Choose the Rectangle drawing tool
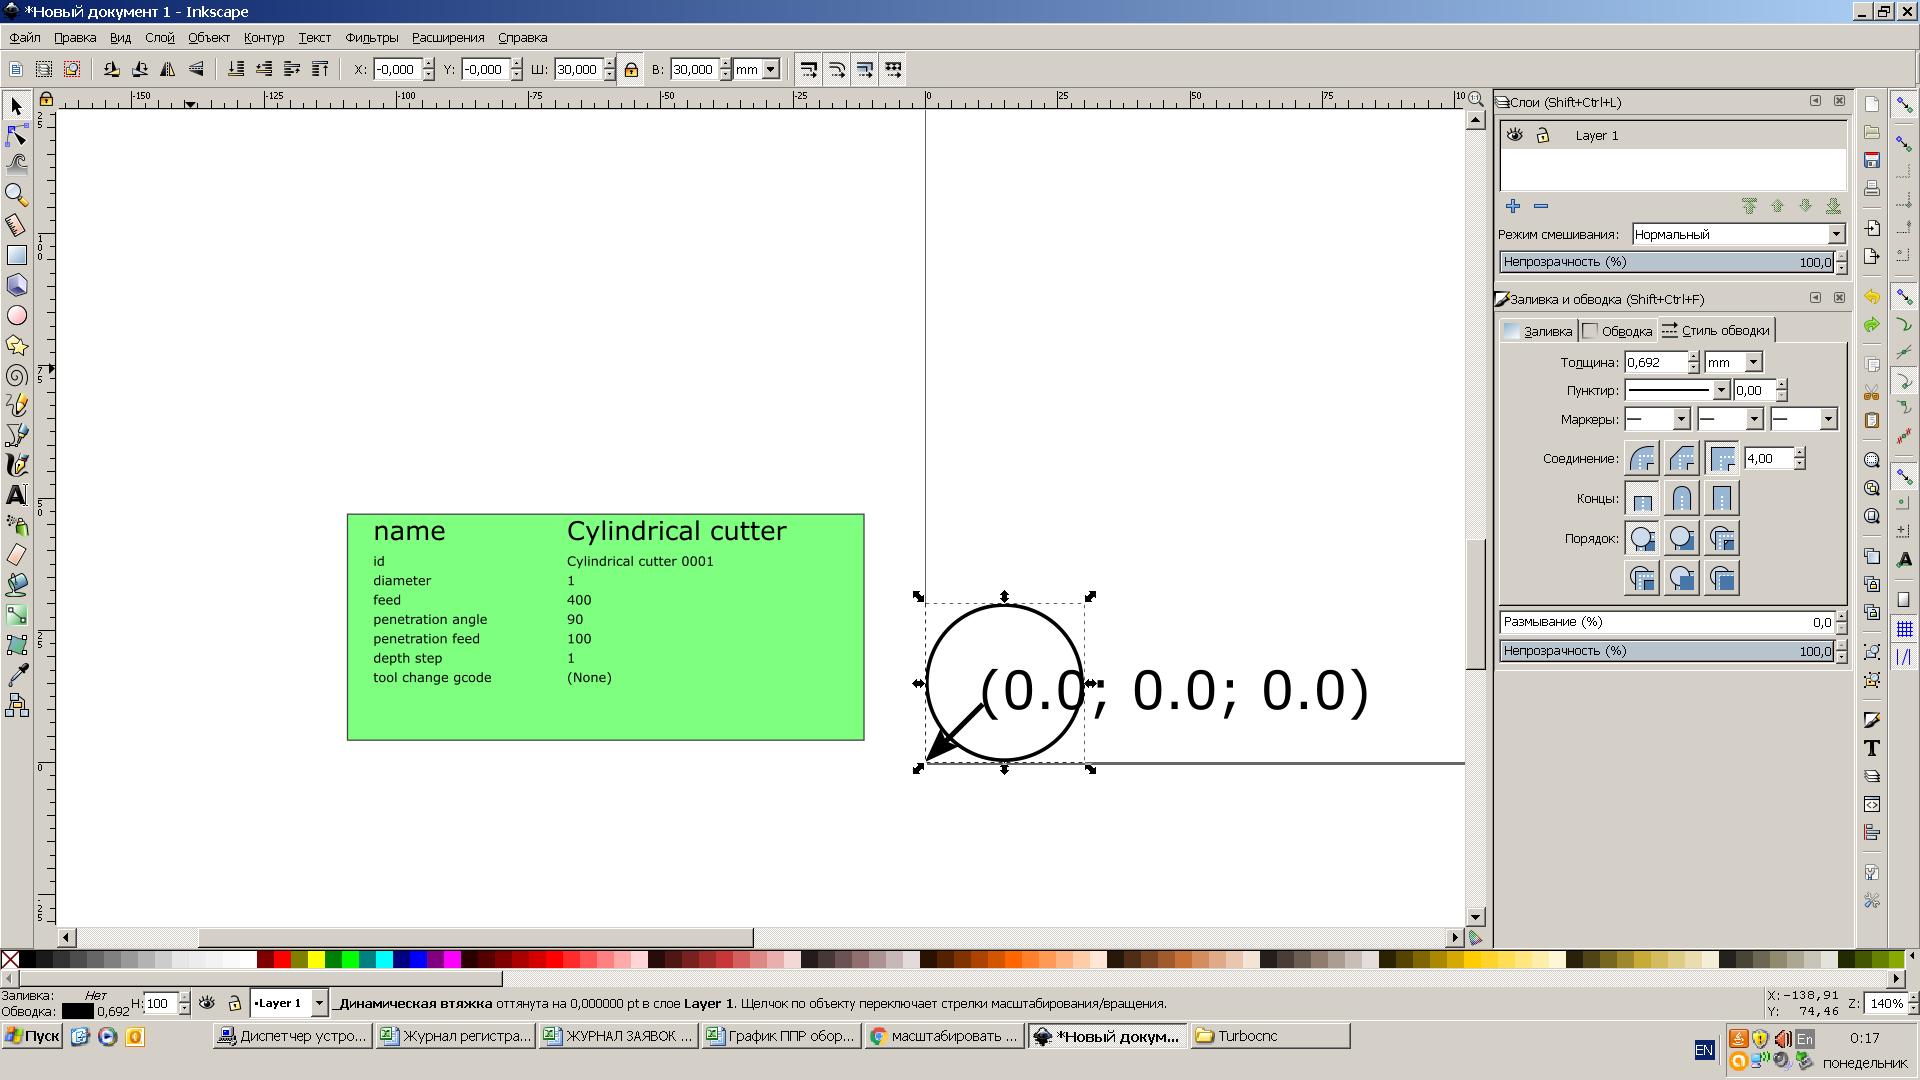The image size is (1920, 1080). click(16, 255)
